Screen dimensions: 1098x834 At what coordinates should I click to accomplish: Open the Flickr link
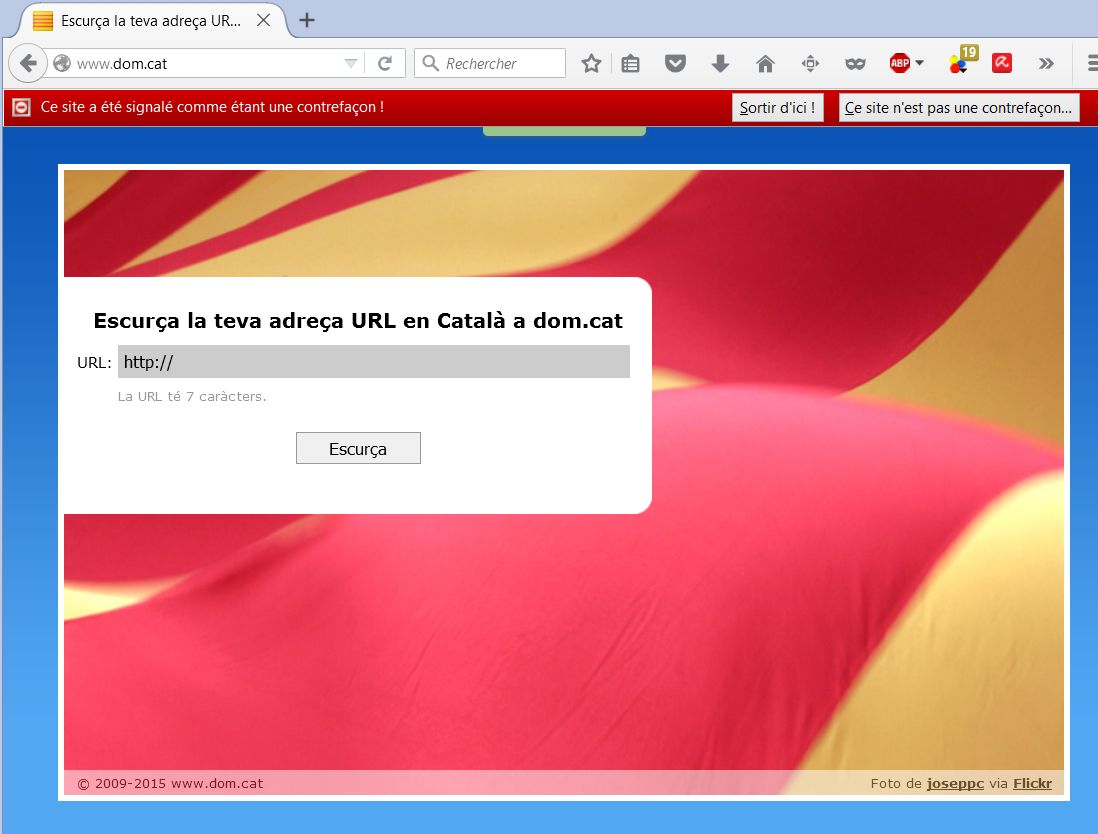1032,784
